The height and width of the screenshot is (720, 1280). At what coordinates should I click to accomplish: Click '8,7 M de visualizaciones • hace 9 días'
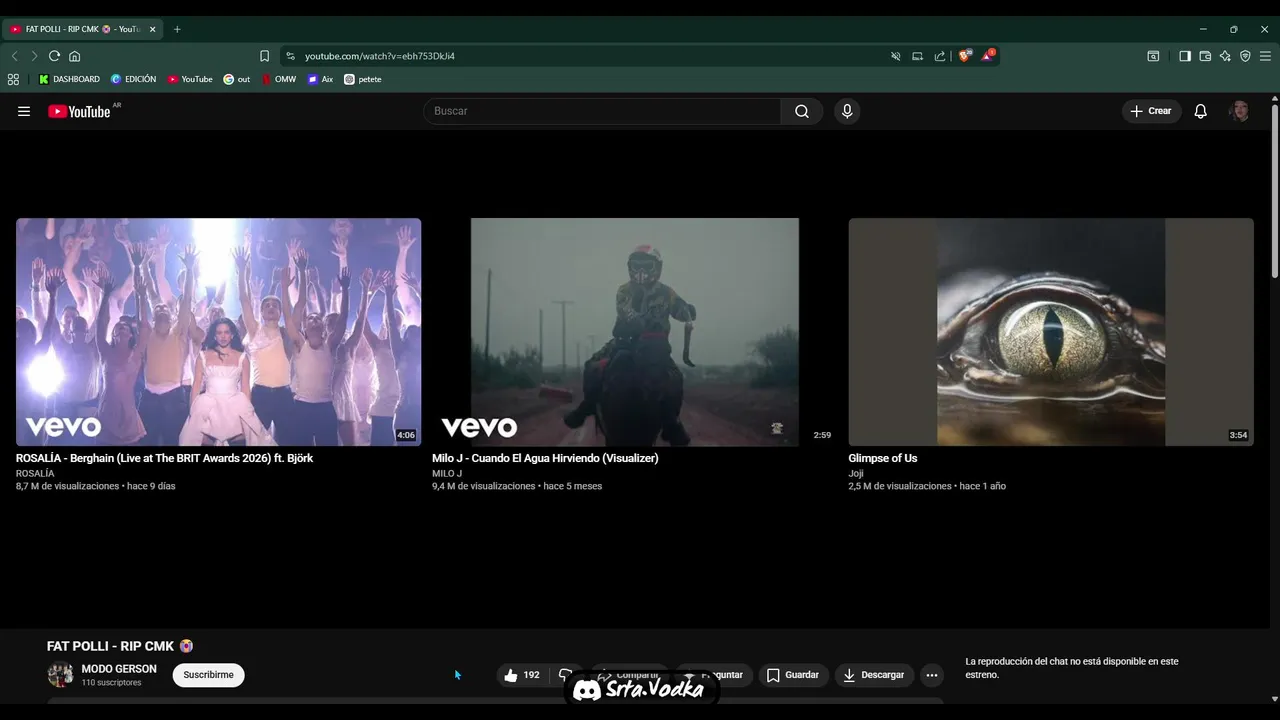(96, 486)
